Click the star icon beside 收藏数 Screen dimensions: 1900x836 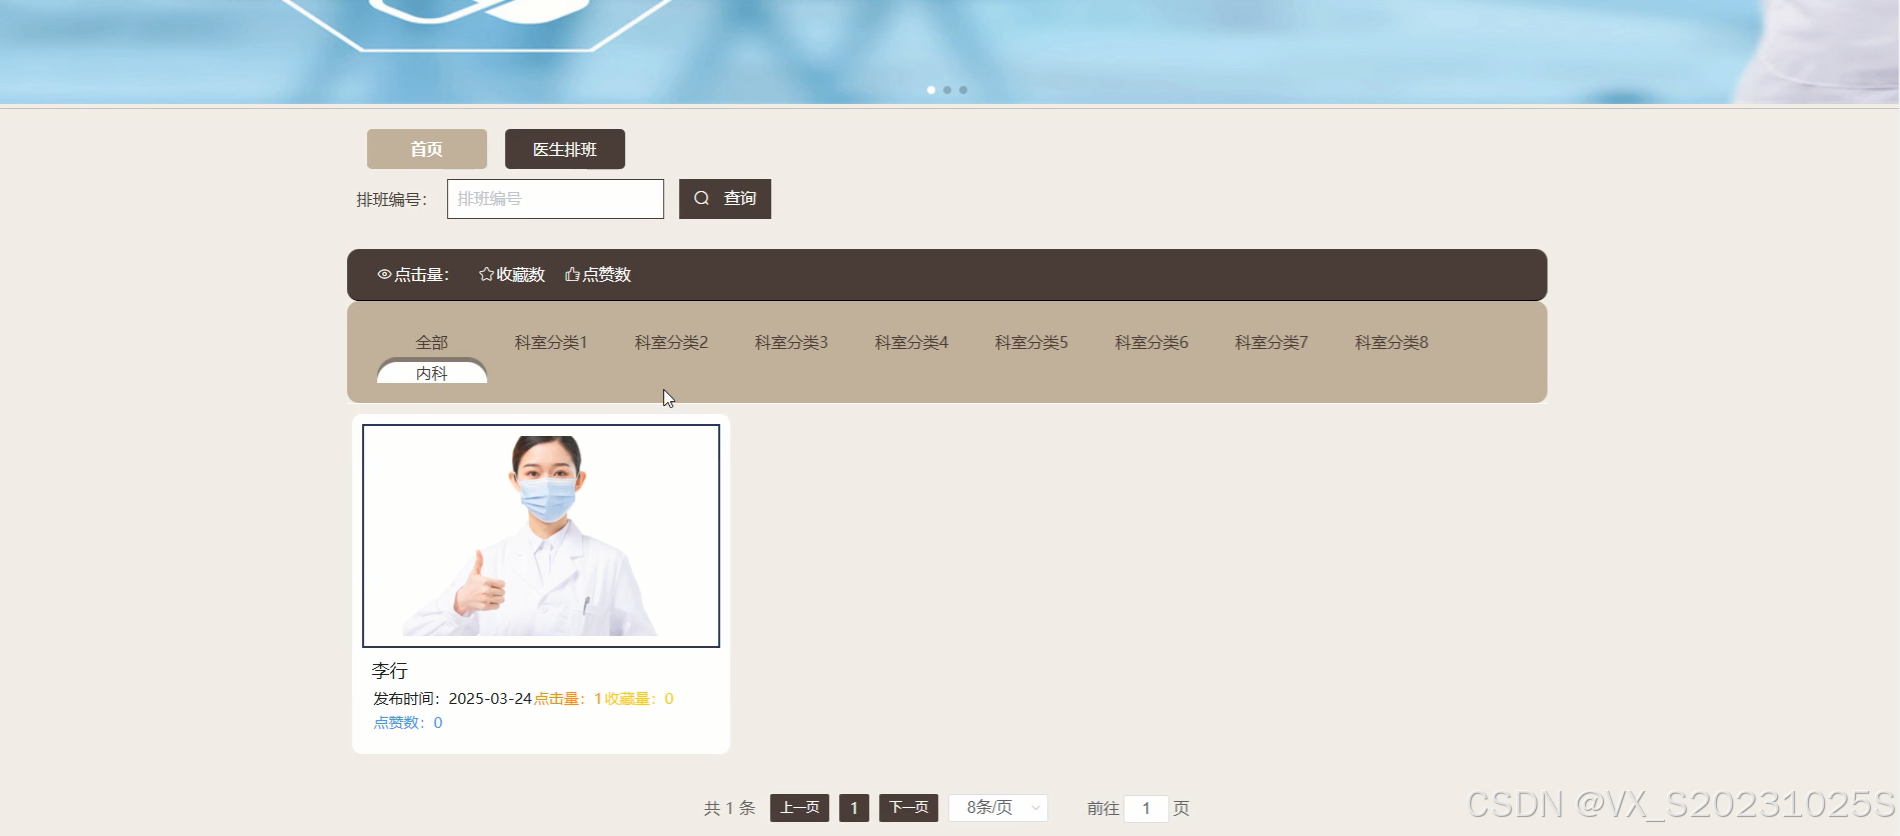coord(486,274)
